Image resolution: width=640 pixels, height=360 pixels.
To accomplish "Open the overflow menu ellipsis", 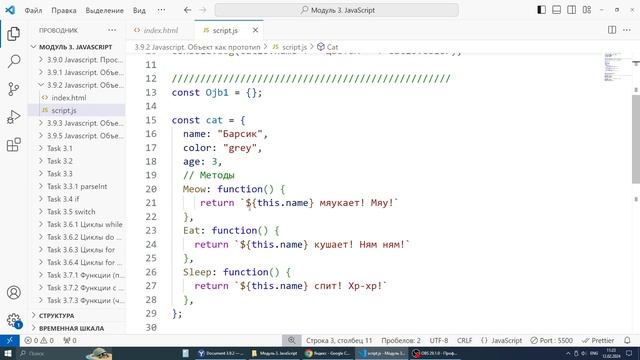I will pos(161,10).
